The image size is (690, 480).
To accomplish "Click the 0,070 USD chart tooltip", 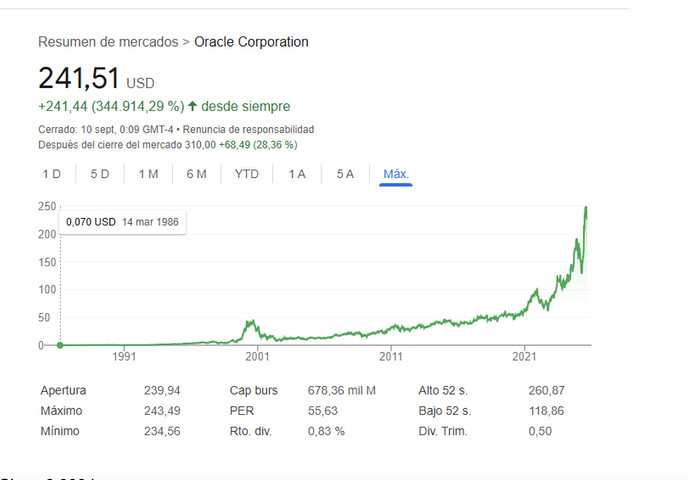I will point(122,222).
